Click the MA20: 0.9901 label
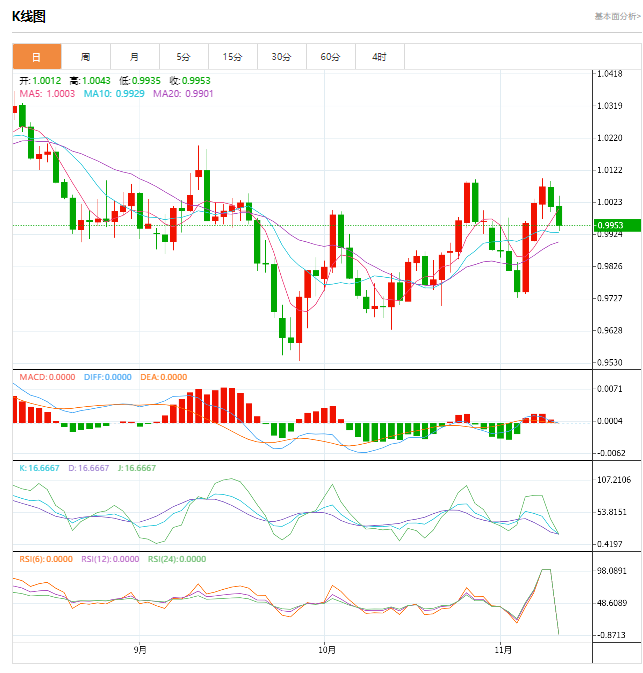This screenshot has height=673, width=643. click(x=183, y=94)
